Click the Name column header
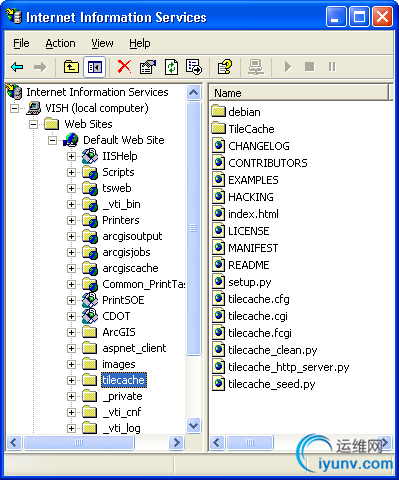399x480 pixels. click(299, 93)
